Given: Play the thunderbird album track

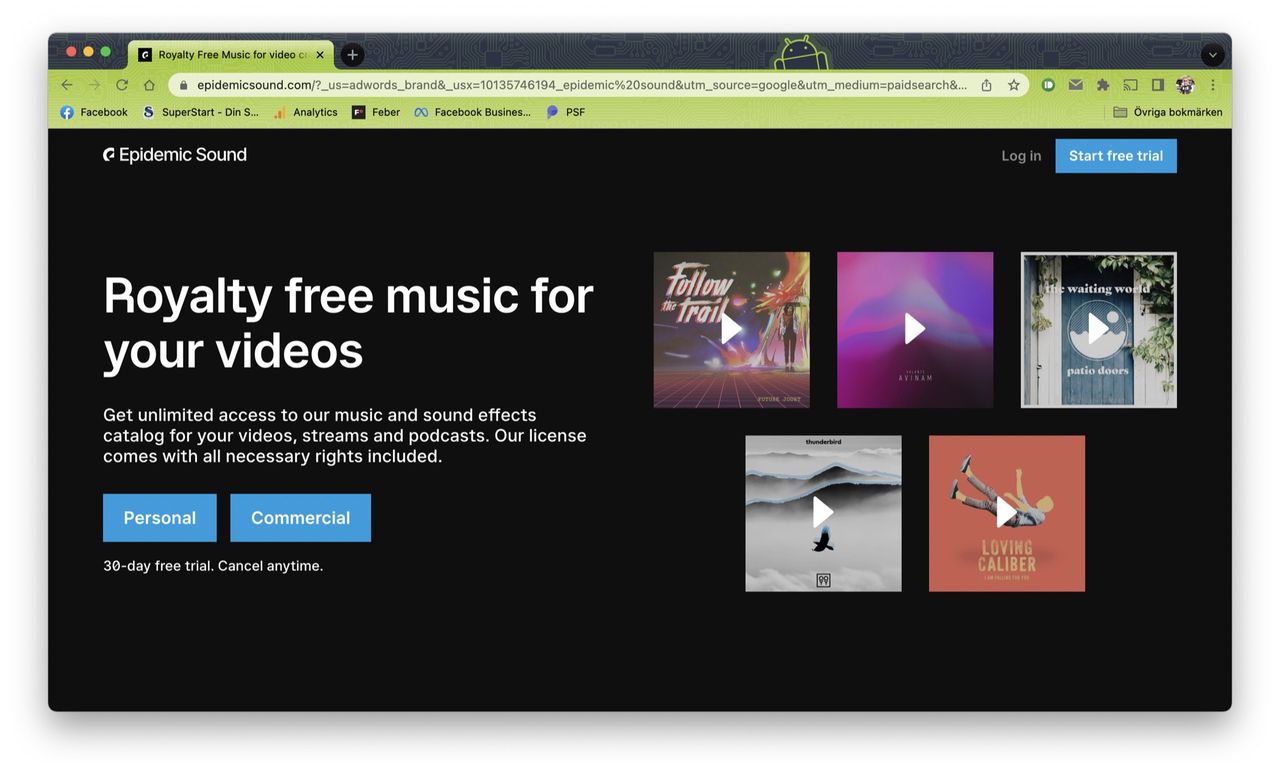Looking at the screenshot, I should pyautogui.click(x=823, y=512).
